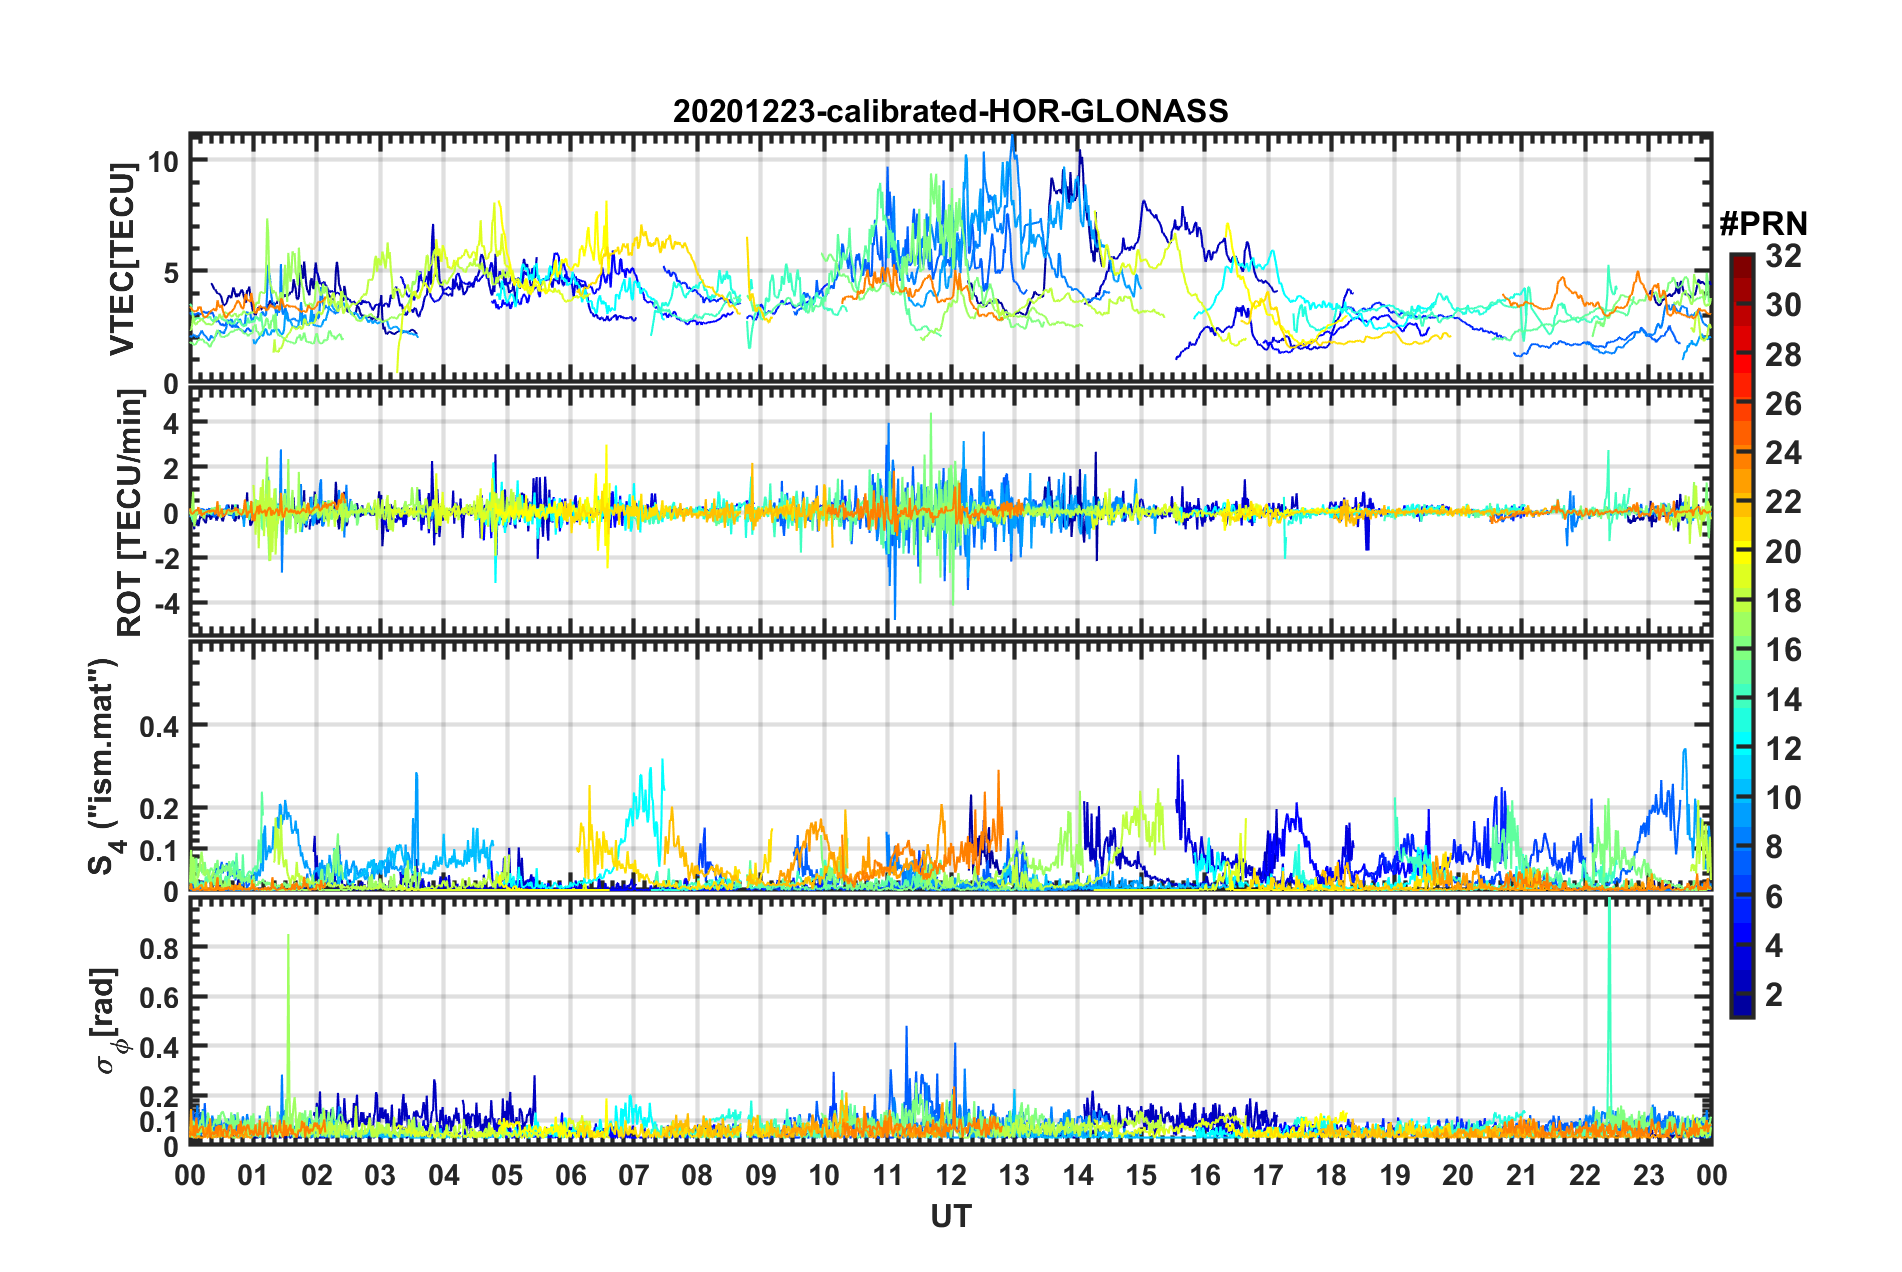Image resolution: width=1902 pixels, height=1272 pixels.
Task: Click the VTEC axis tick label 5
Action: tap(171, 273)
